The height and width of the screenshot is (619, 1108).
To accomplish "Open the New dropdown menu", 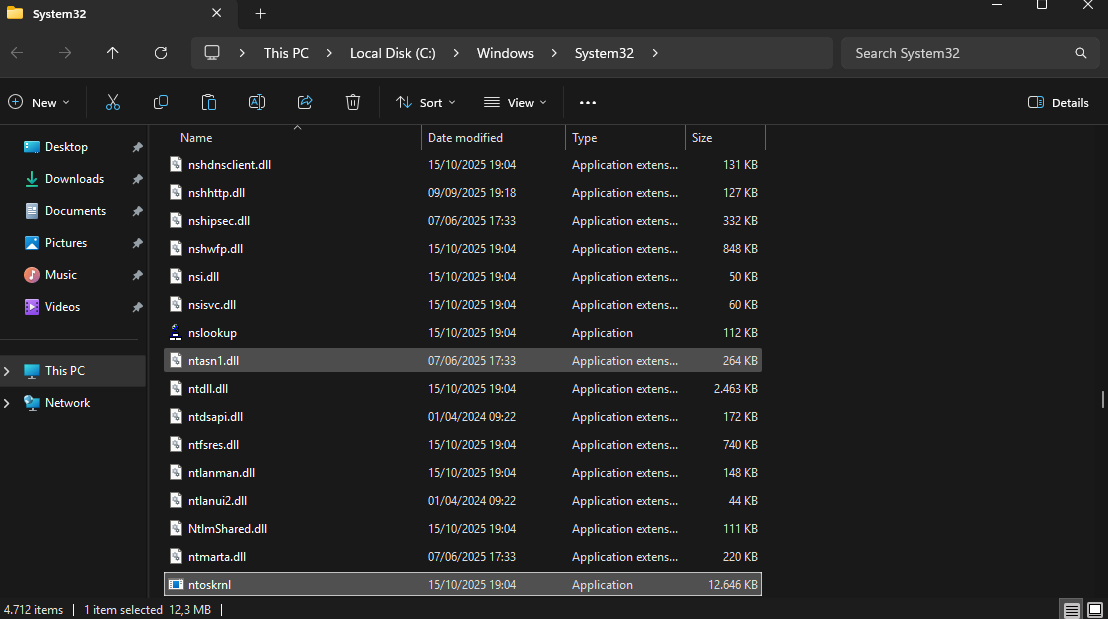I will tap(39, 102).
